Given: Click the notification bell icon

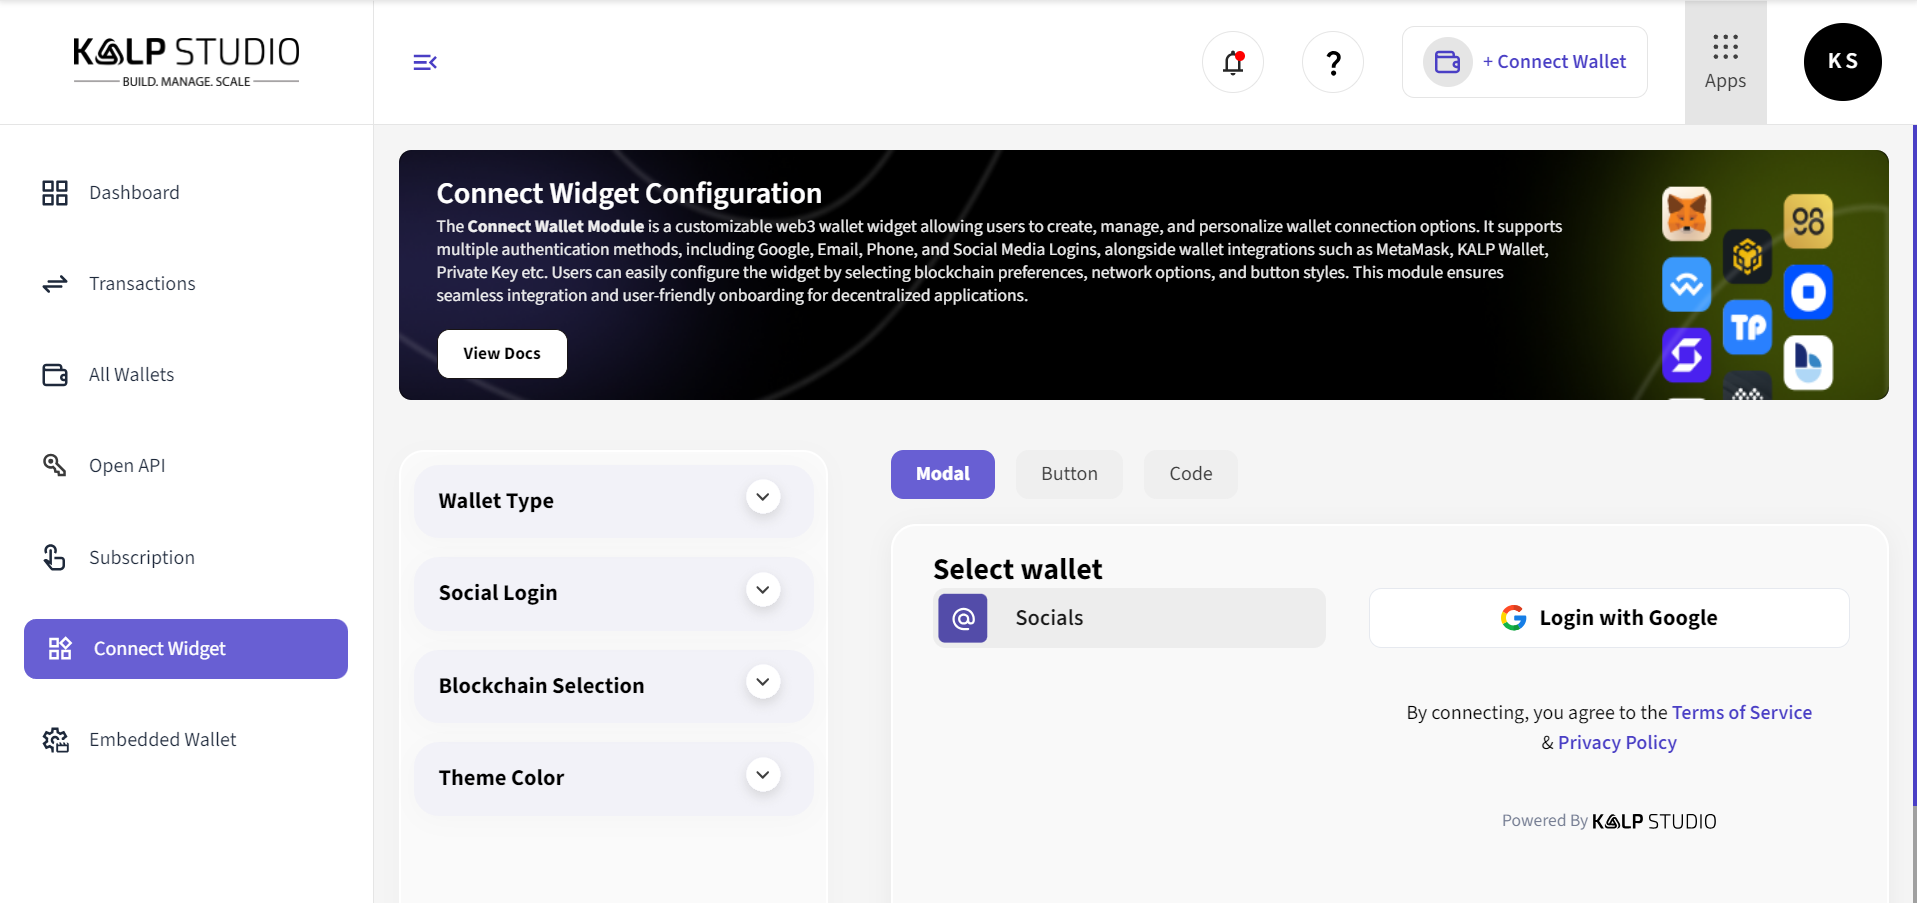Looking at the screenshot, I should point(1233,62).
